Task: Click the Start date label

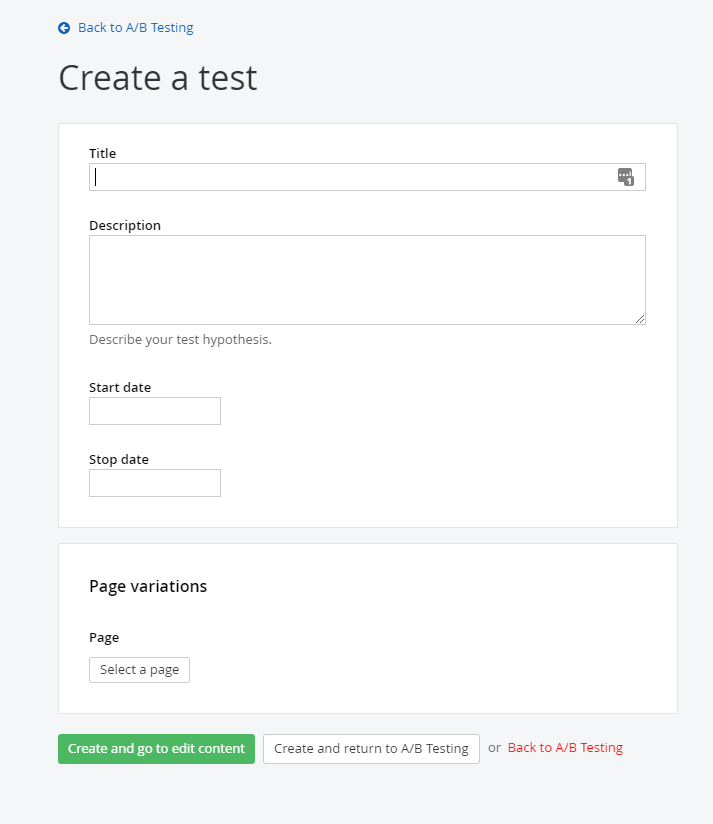Action: click(120, 387)
